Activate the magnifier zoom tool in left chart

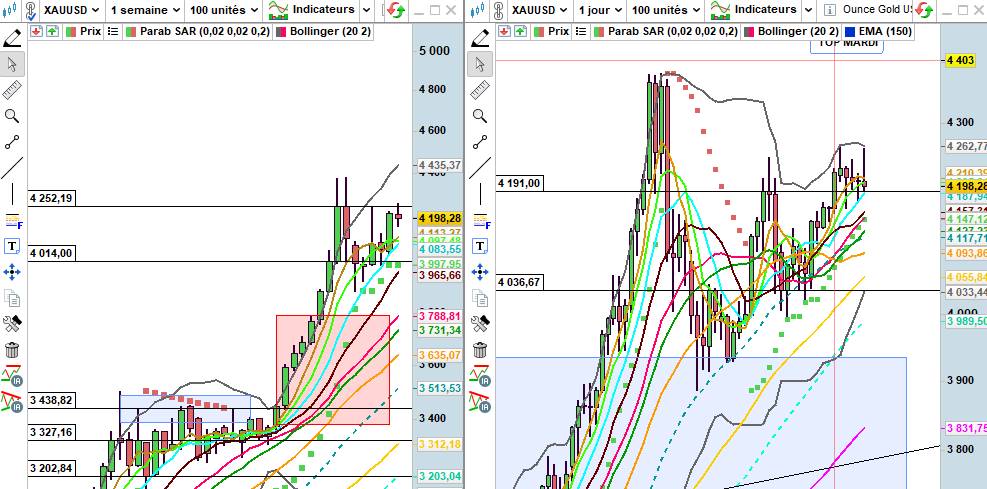[12, 116]
